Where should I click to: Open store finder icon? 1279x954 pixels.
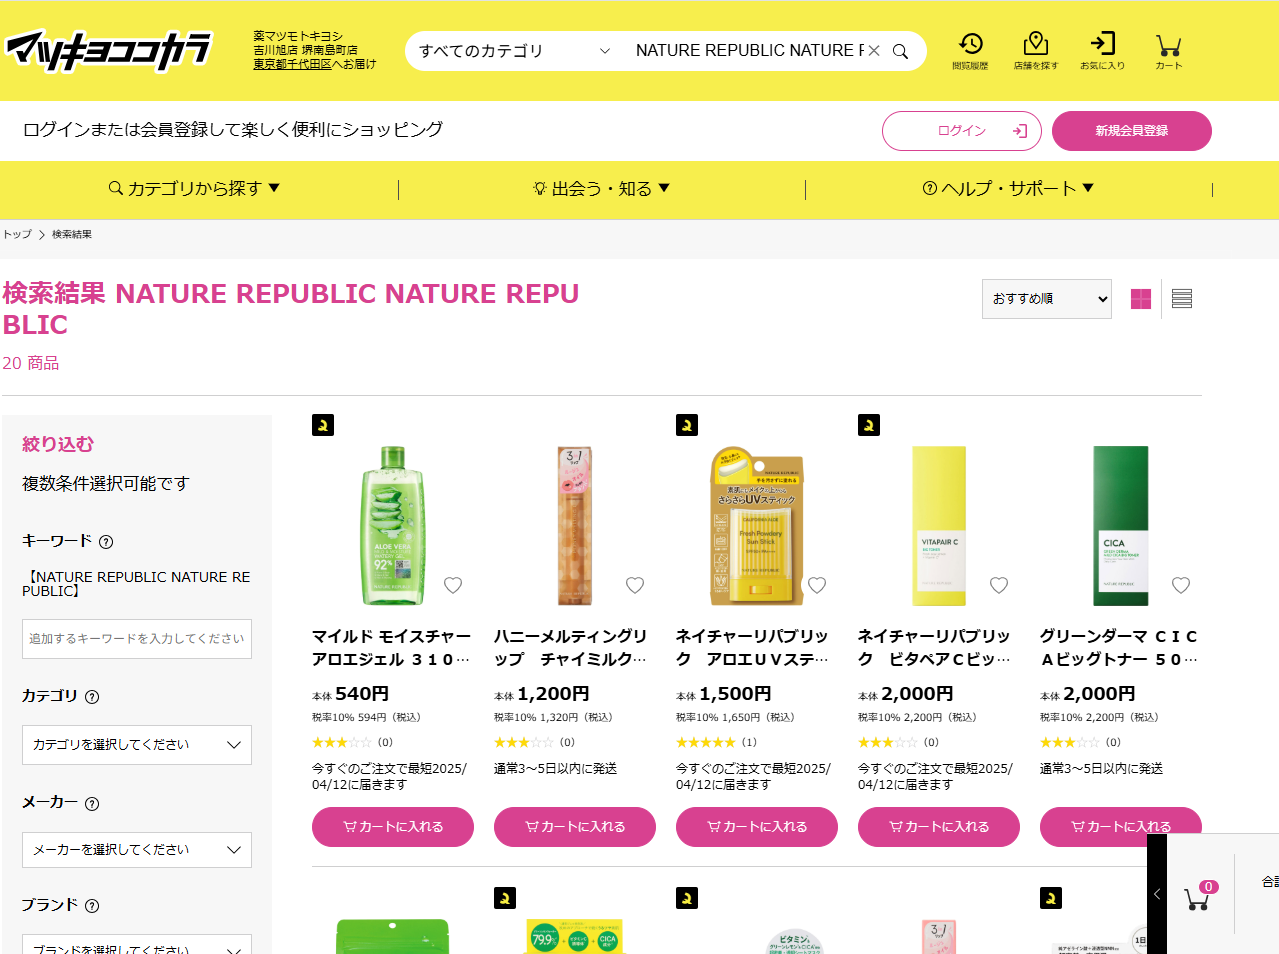pyautogui.click(x=1036, y=50)
